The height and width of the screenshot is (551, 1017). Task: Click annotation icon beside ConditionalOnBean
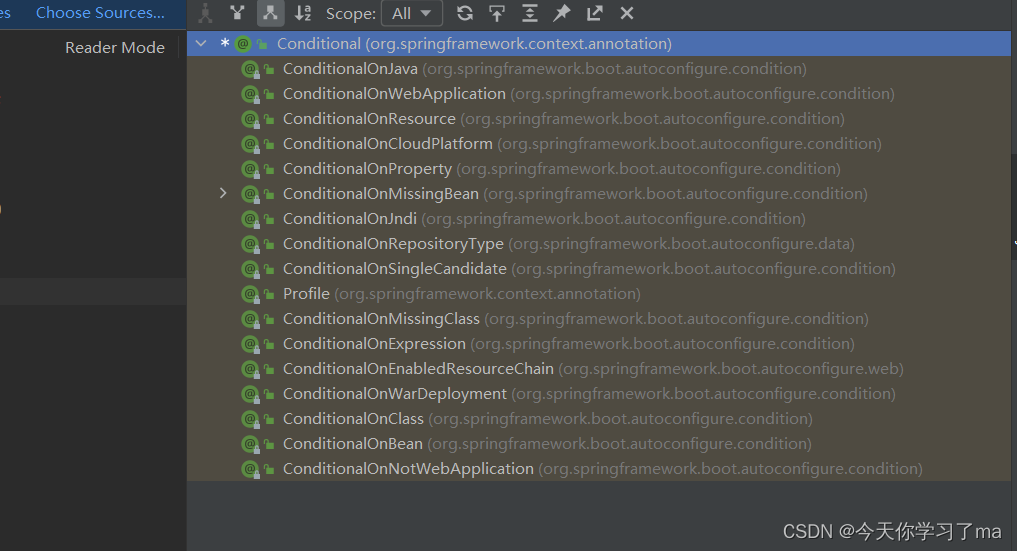point(250,444)
